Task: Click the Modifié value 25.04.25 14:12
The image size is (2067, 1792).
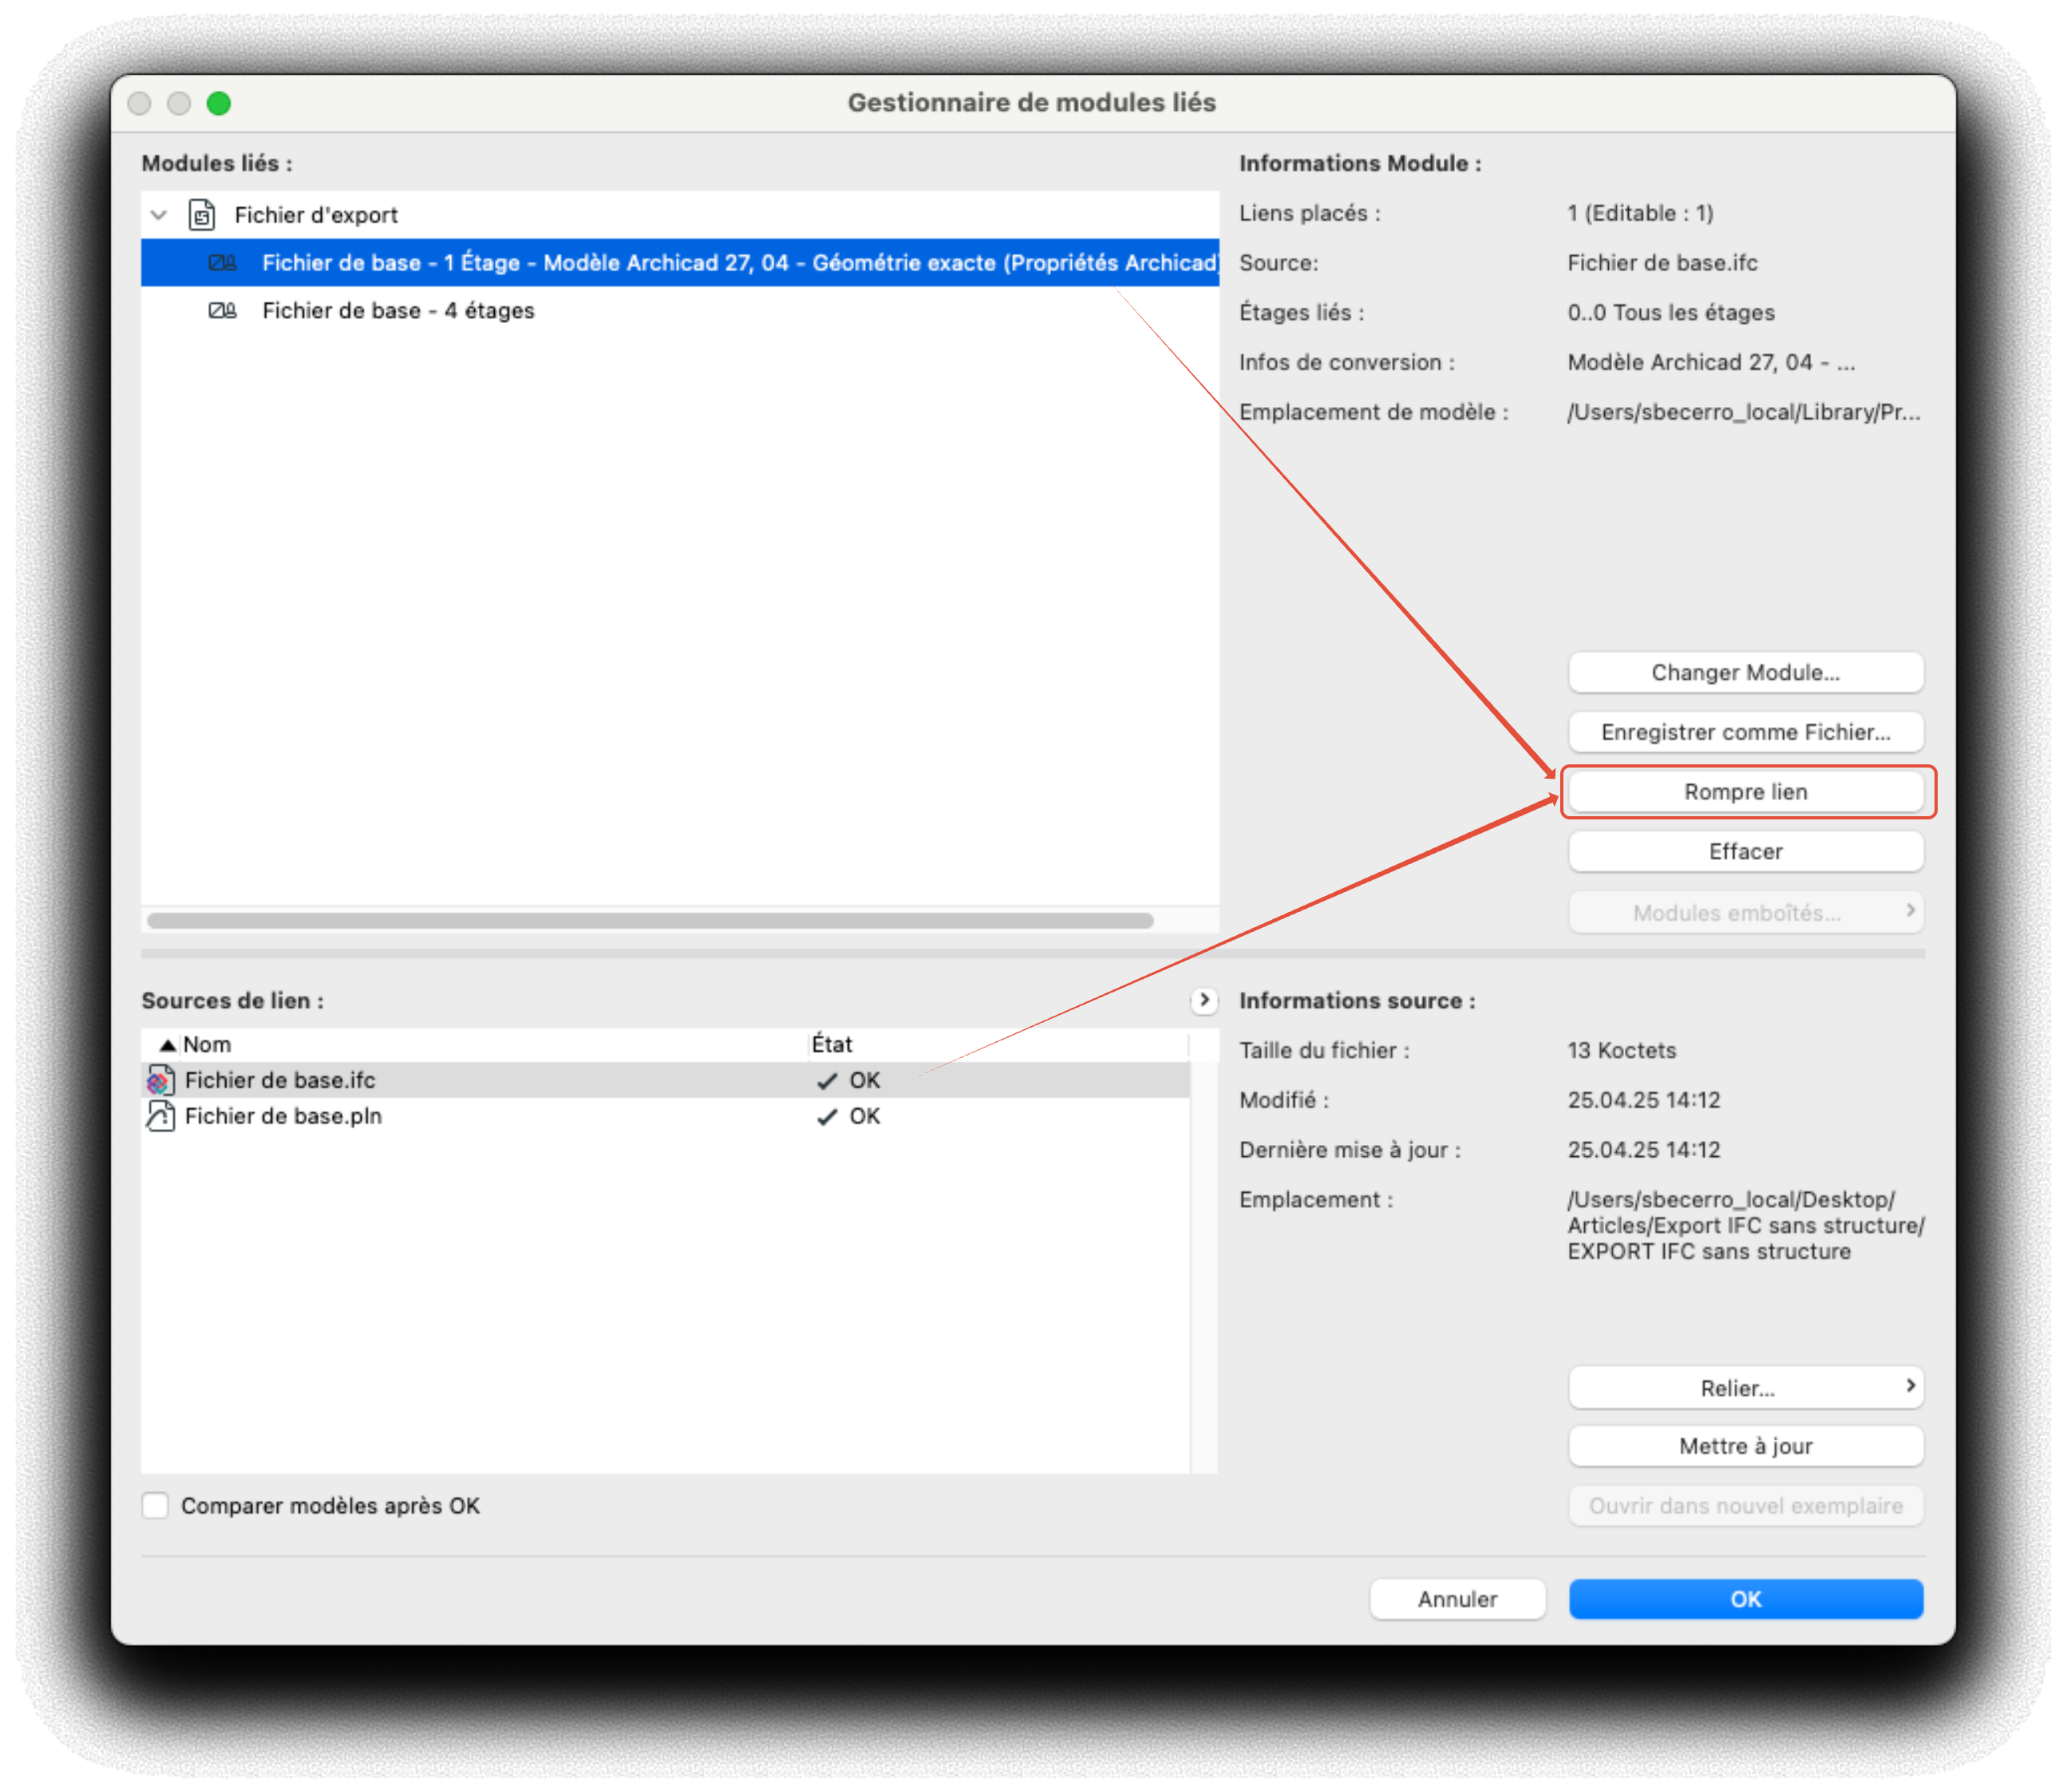Action: 1643,1101
